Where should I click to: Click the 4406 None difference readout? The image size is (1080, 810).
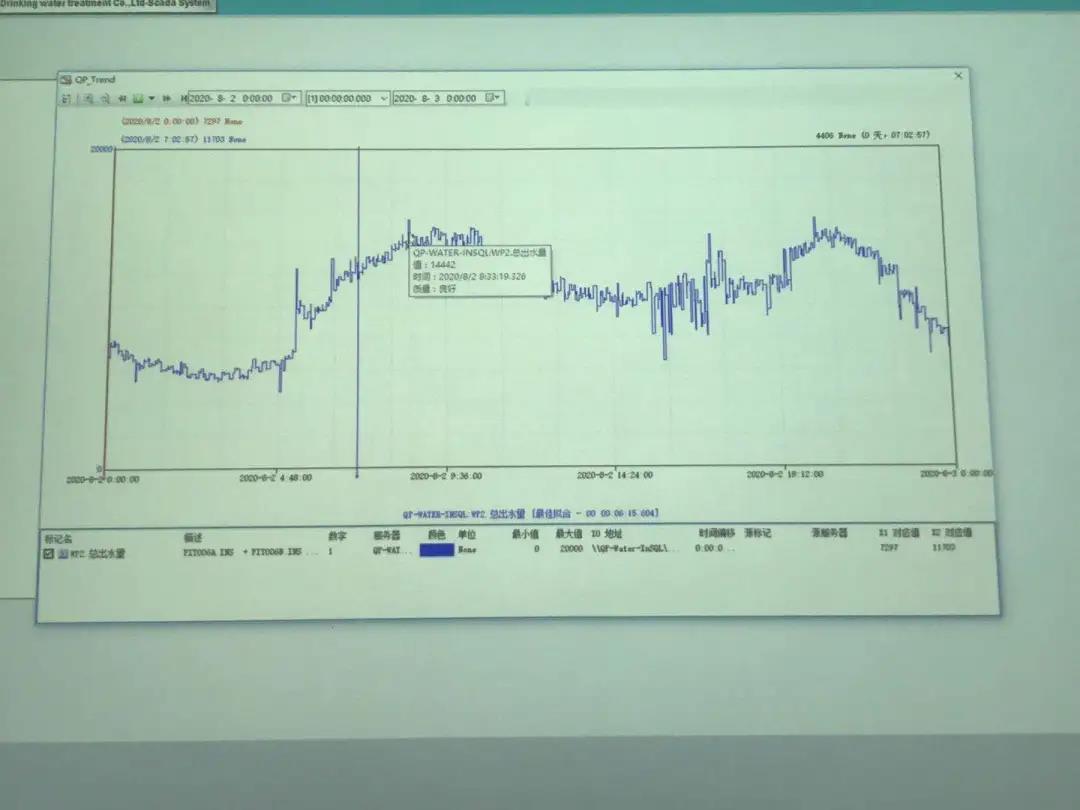point(872,136)
